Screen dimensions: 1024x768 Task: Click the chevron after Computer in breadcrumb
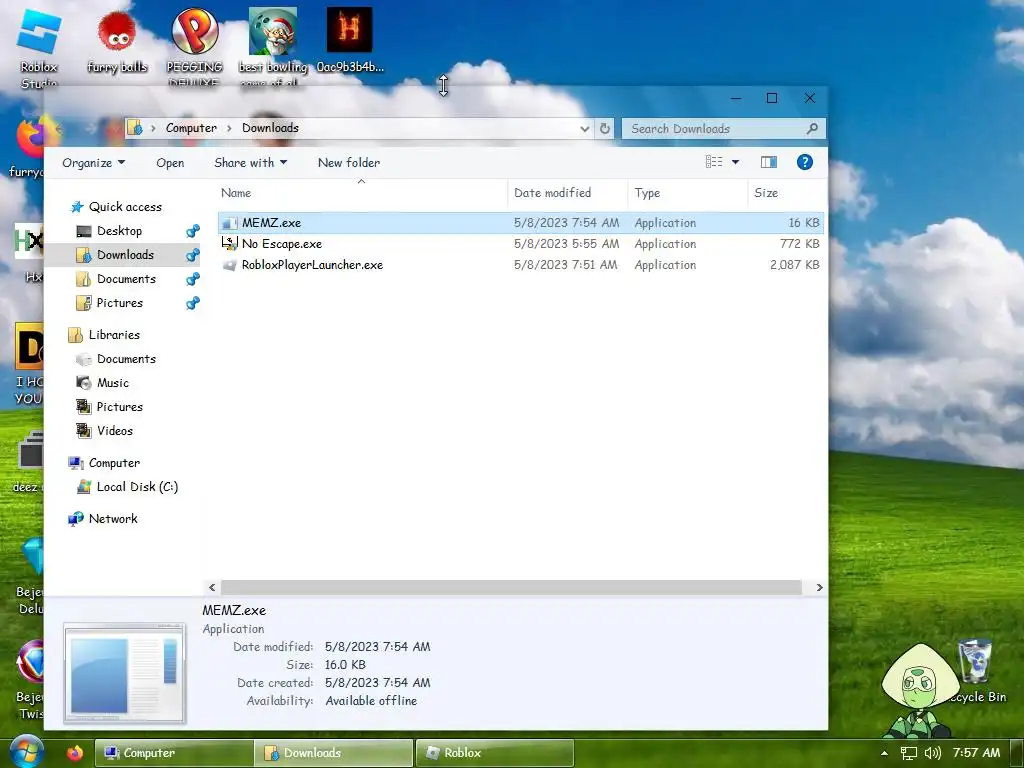tap(229, 128)
